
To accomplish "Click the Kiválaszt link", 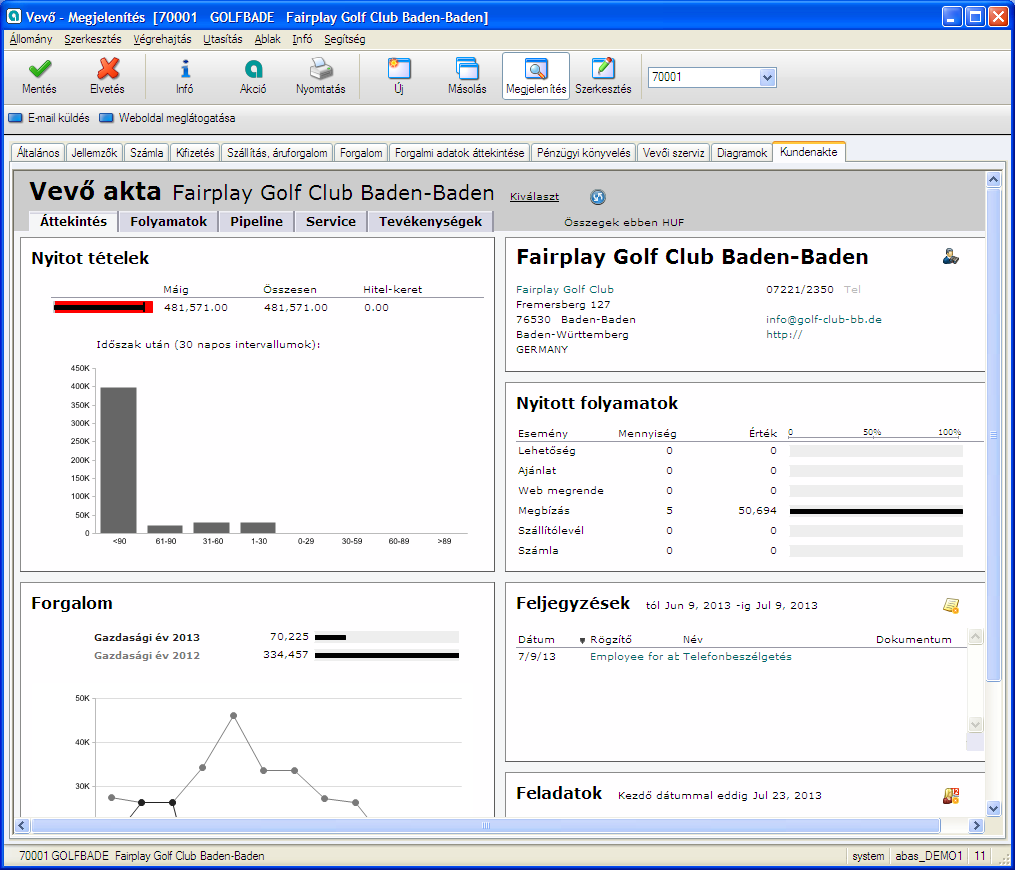I will pyautogui.click(x=534, y=197).
